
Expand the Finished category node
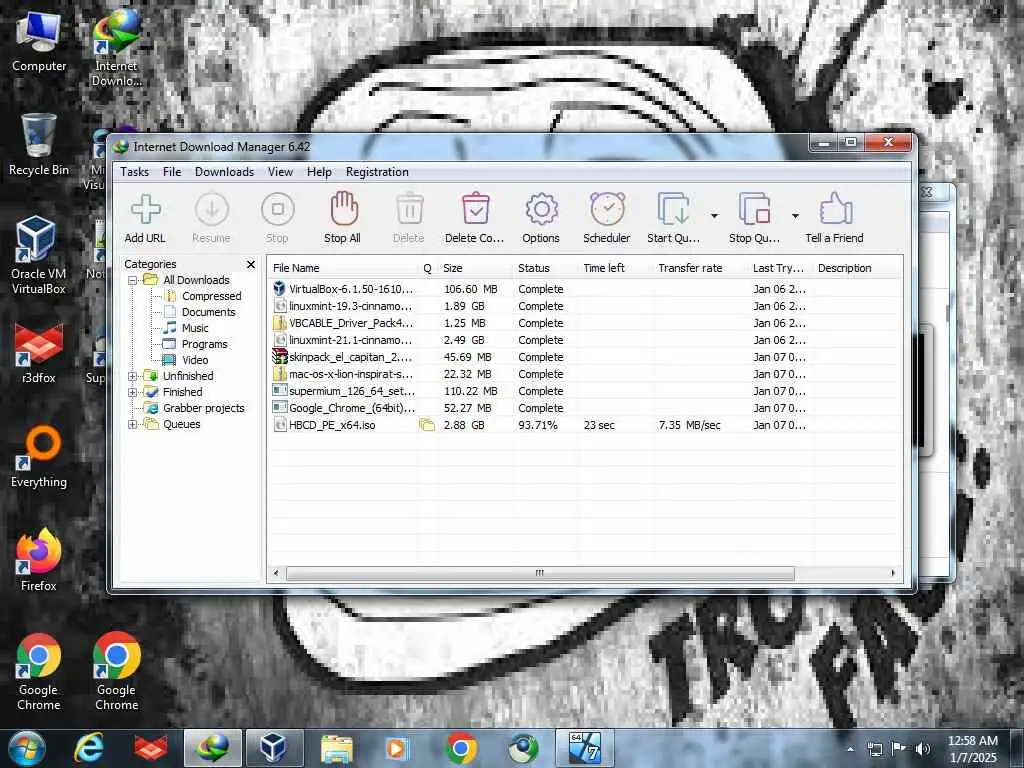[x=133, y=392]
